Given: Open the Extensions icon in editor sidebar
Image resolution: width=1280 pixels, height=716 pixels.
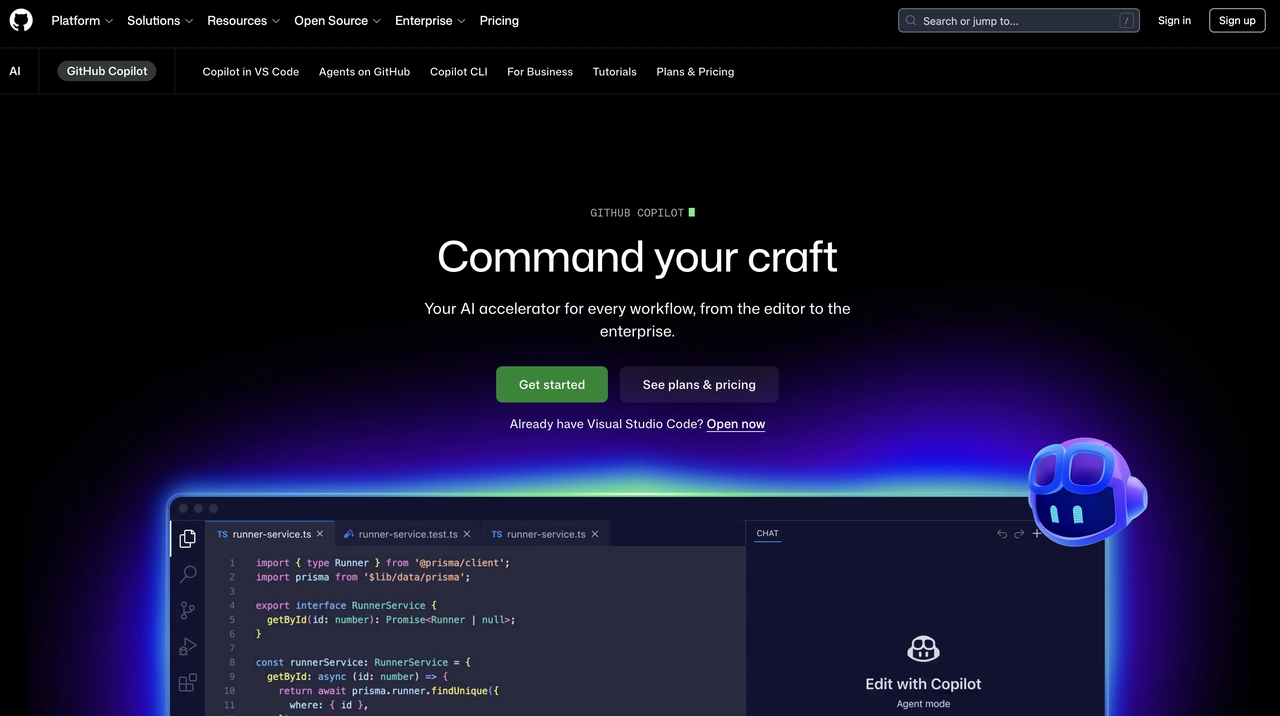Looking at the screenshot, I should point(187,683).
